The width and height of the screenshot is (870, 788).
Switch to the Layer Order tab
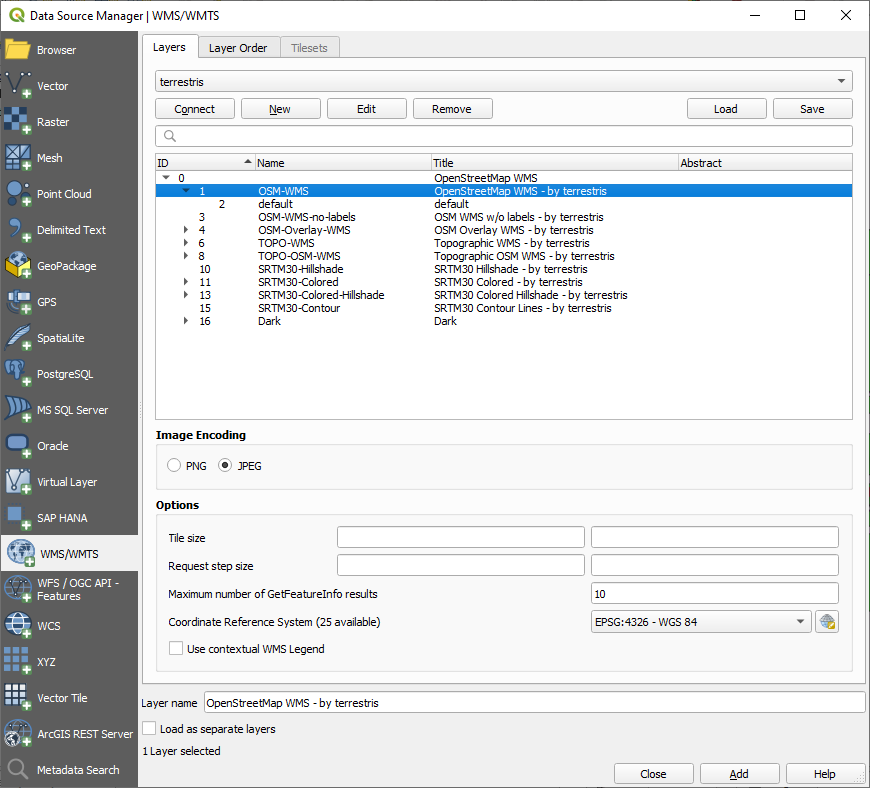(x=238, y=48)
